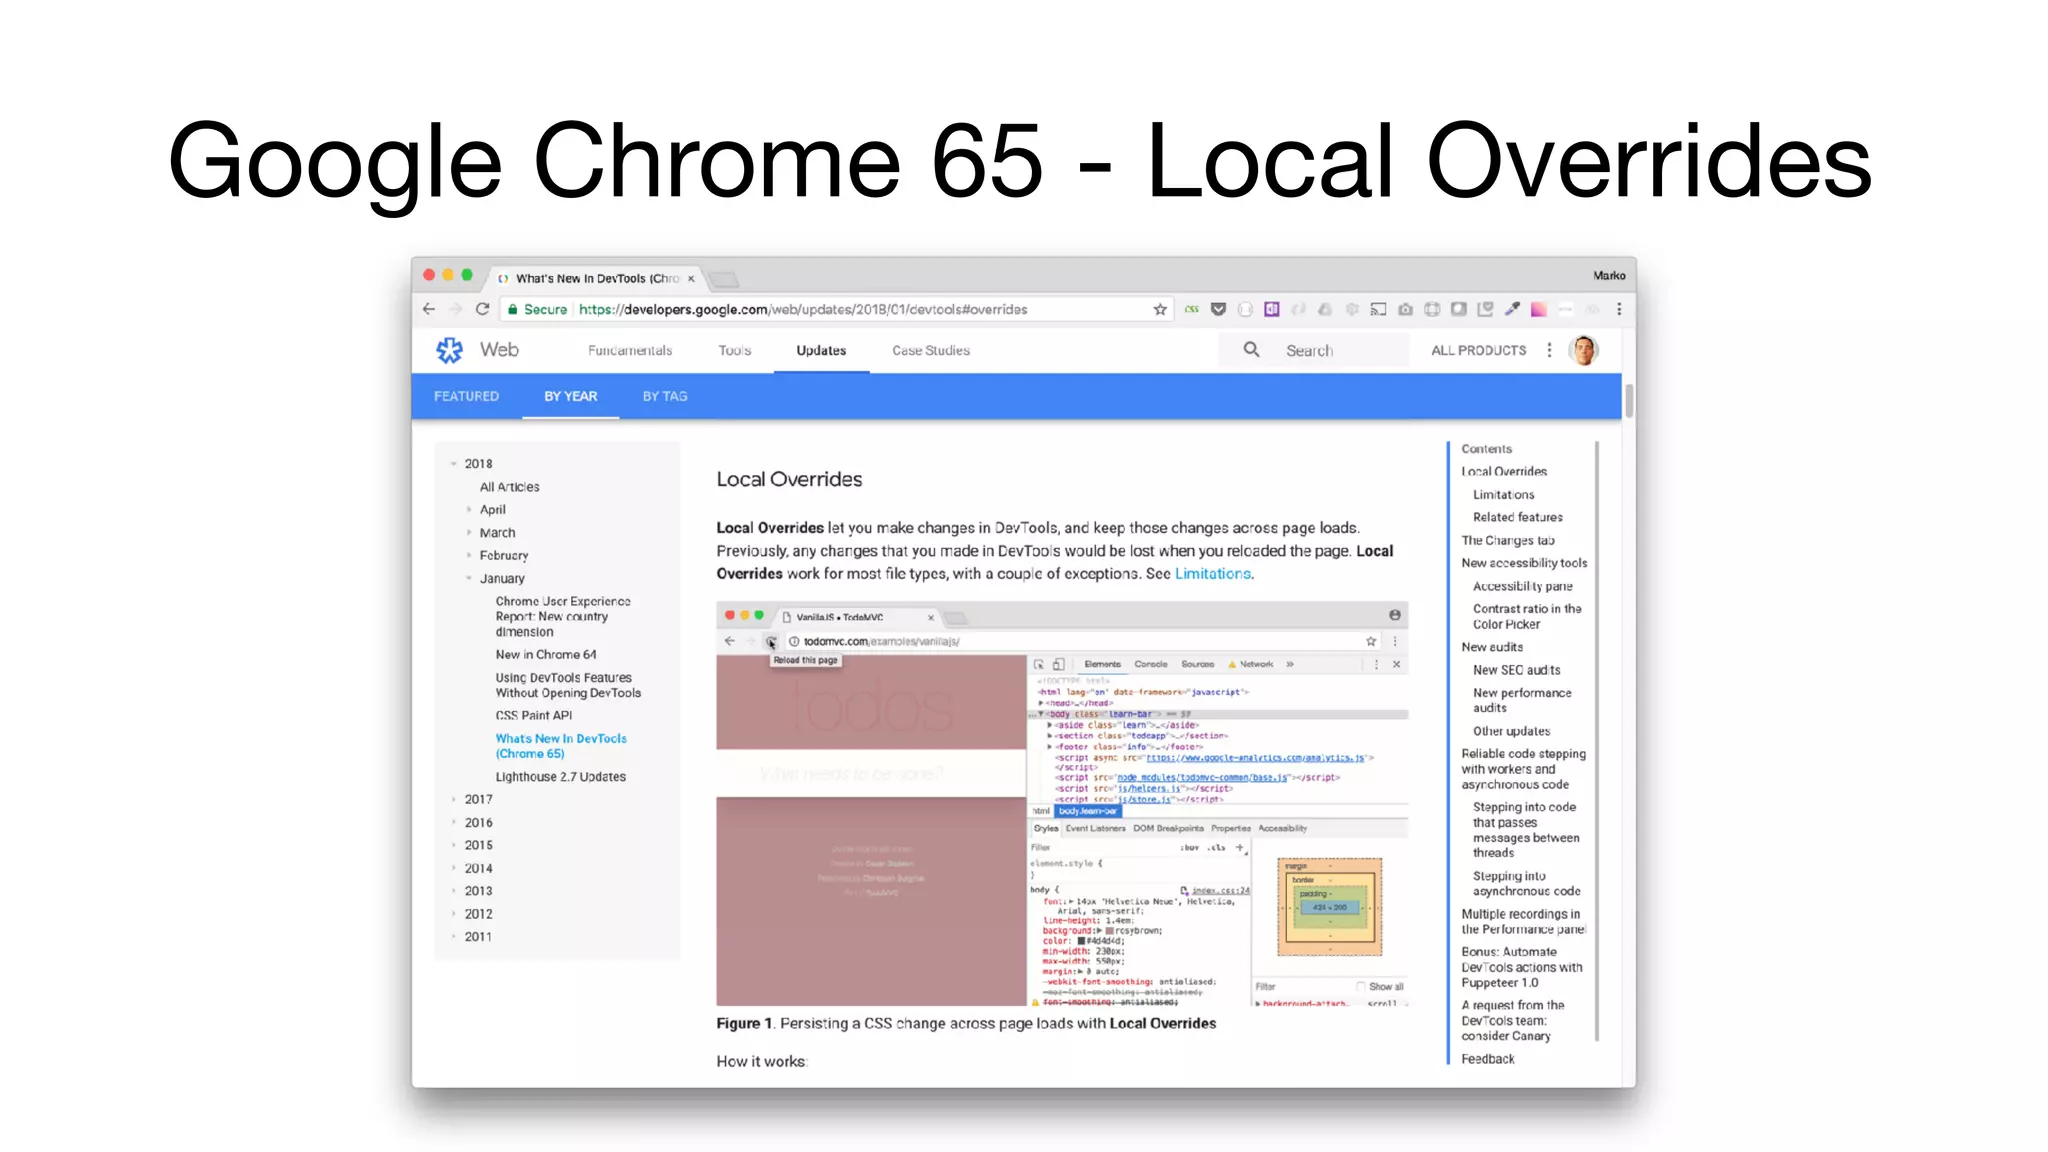
Task: Open the Cast extension icon
Action: [x=1378, y=309]
